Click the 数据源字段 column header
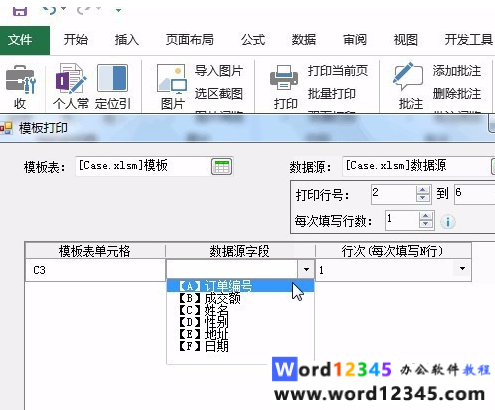The height and width of the screenshot is (410, 495). [240, 251]
